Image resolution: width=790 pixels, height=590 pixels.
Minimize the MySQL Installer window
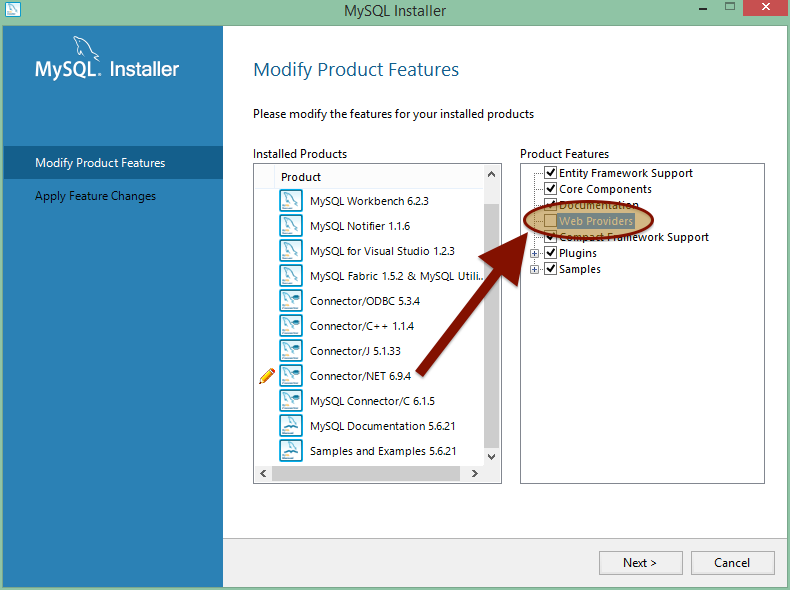tap(703, 9)
